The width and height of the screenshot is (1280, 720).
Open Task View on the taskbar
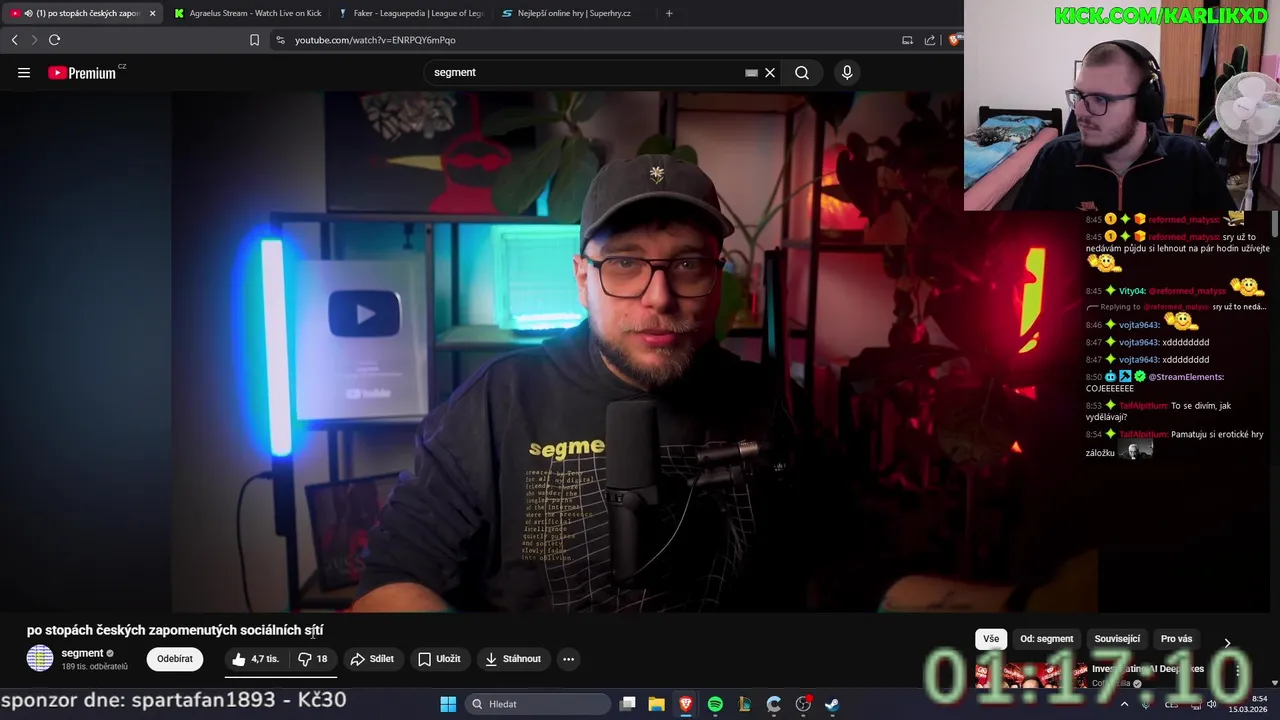628,704
